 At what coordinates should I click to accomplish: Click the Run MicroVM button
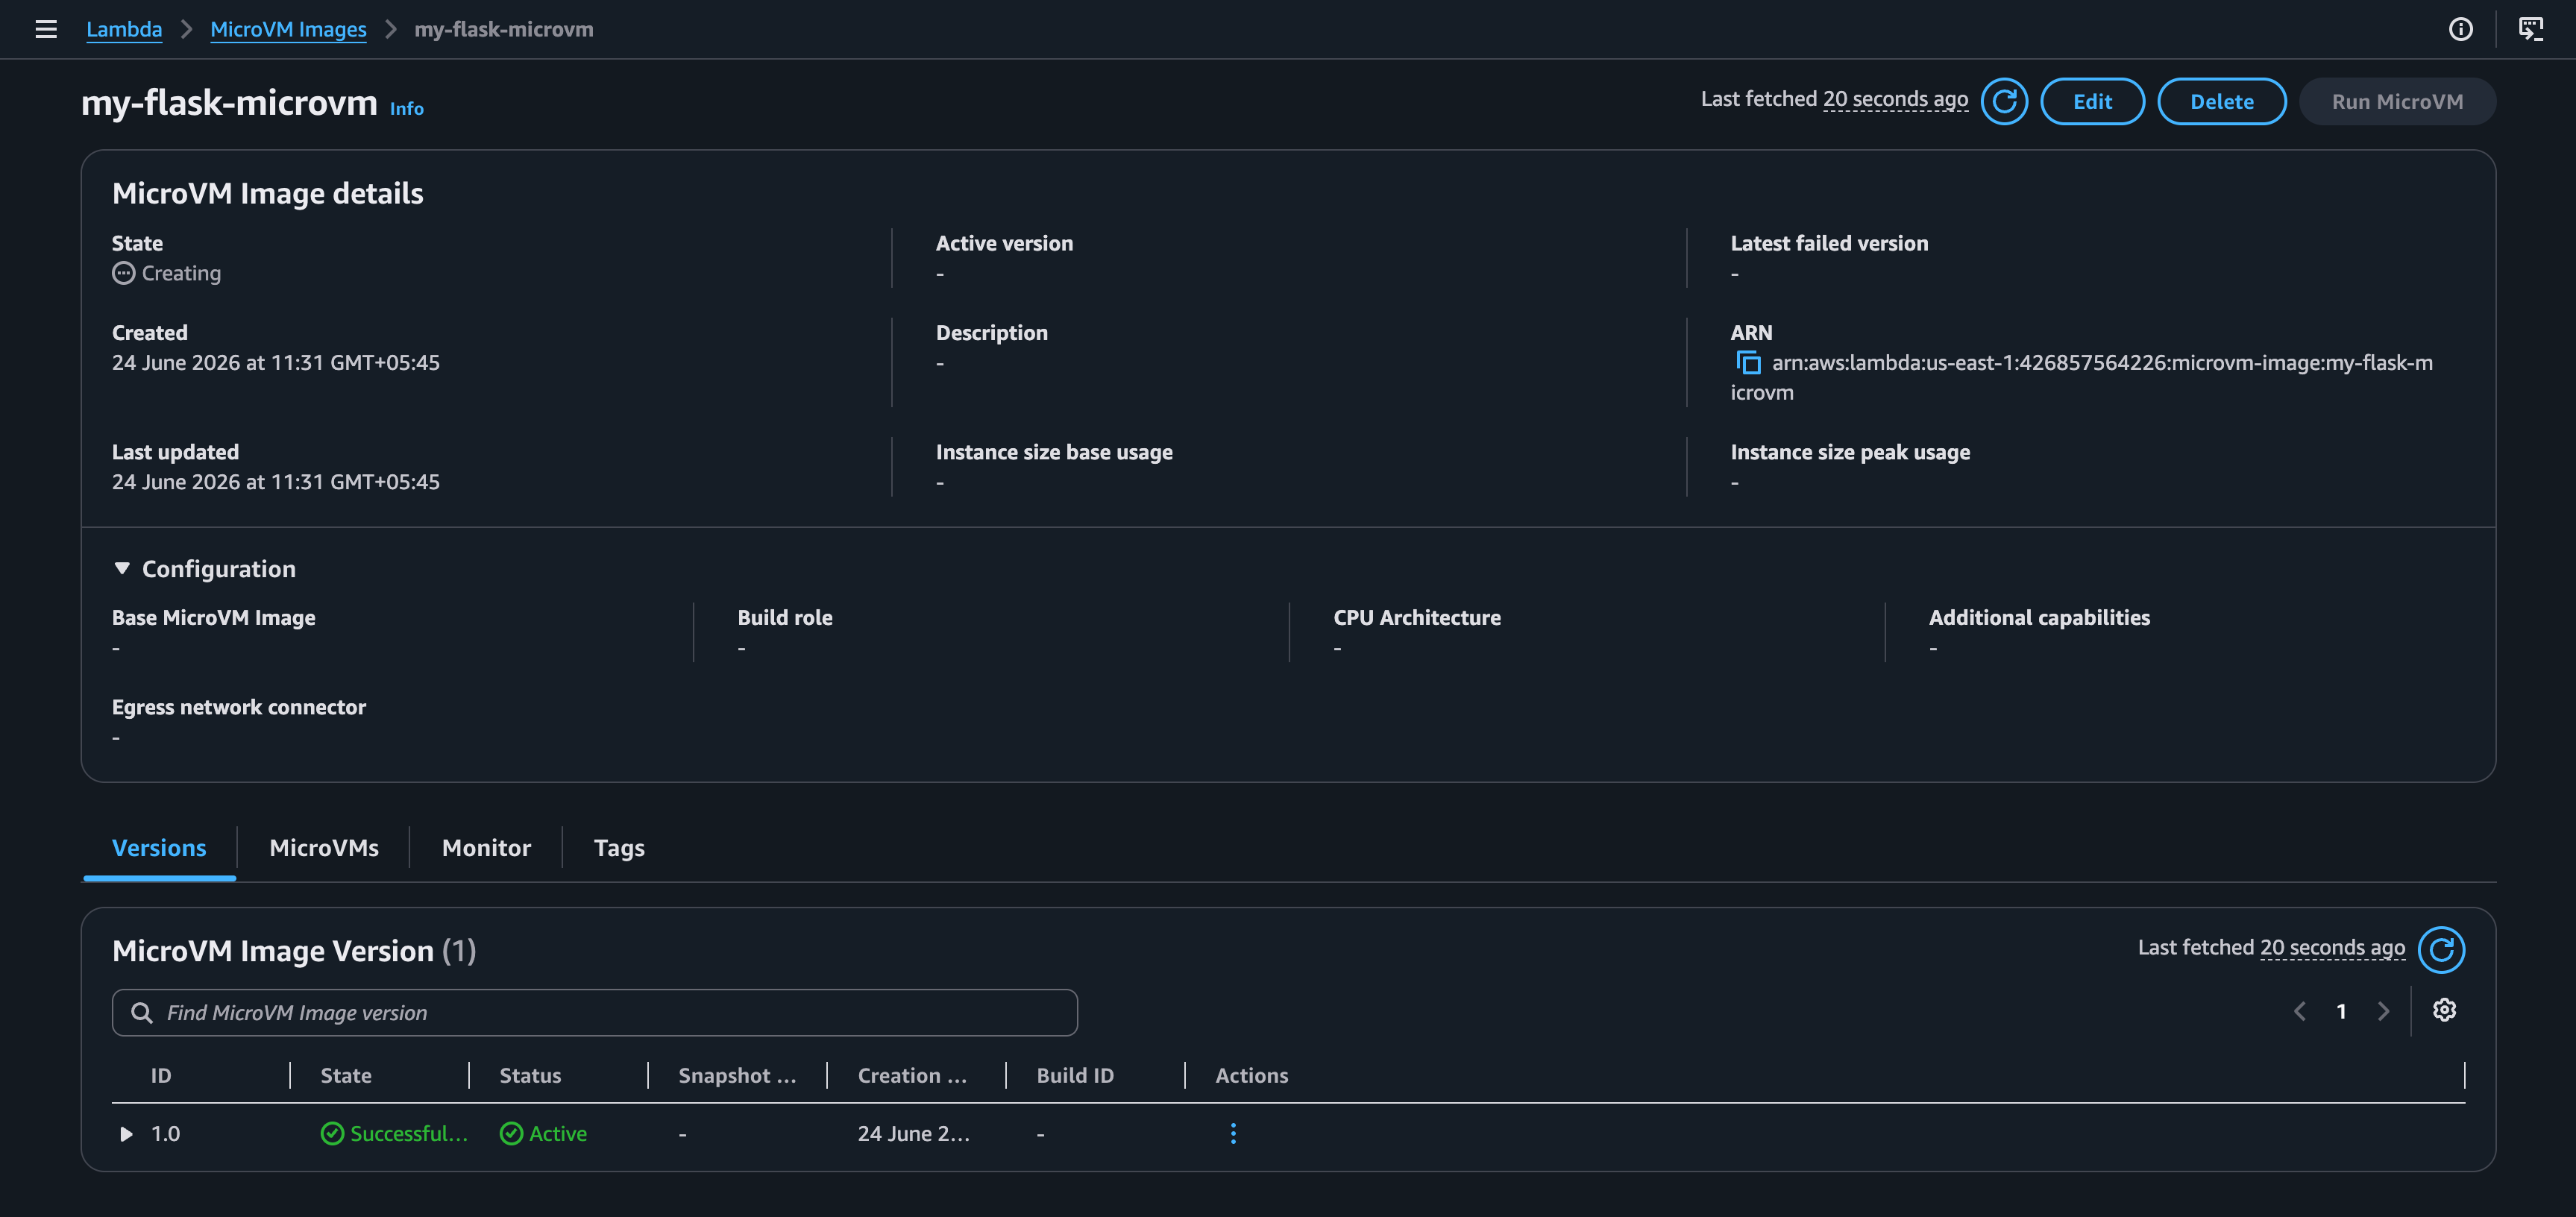pyautogui.click(x=2397, y=101)
